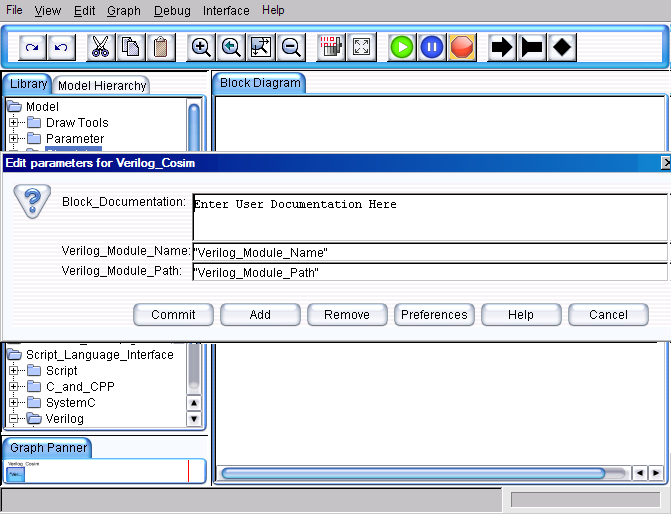The height and width of the screenshot is (514, 671).
Task: Click the zoom reset magnifier with arrow
Action: click(x=231, y=47)
